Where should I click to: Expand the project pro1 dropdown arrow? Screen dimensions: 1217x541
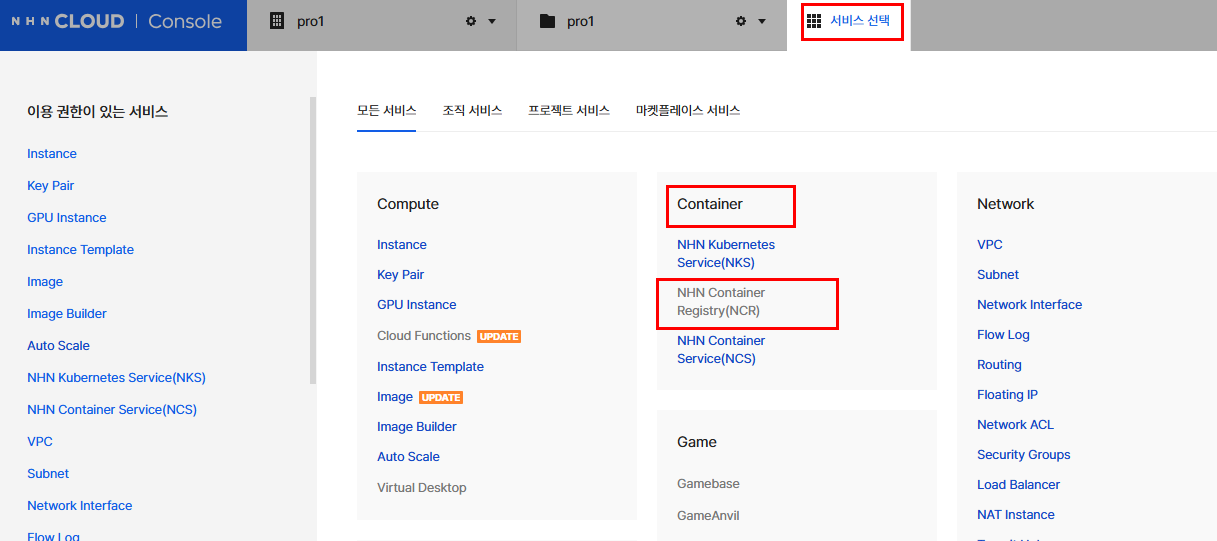point(762,22)
